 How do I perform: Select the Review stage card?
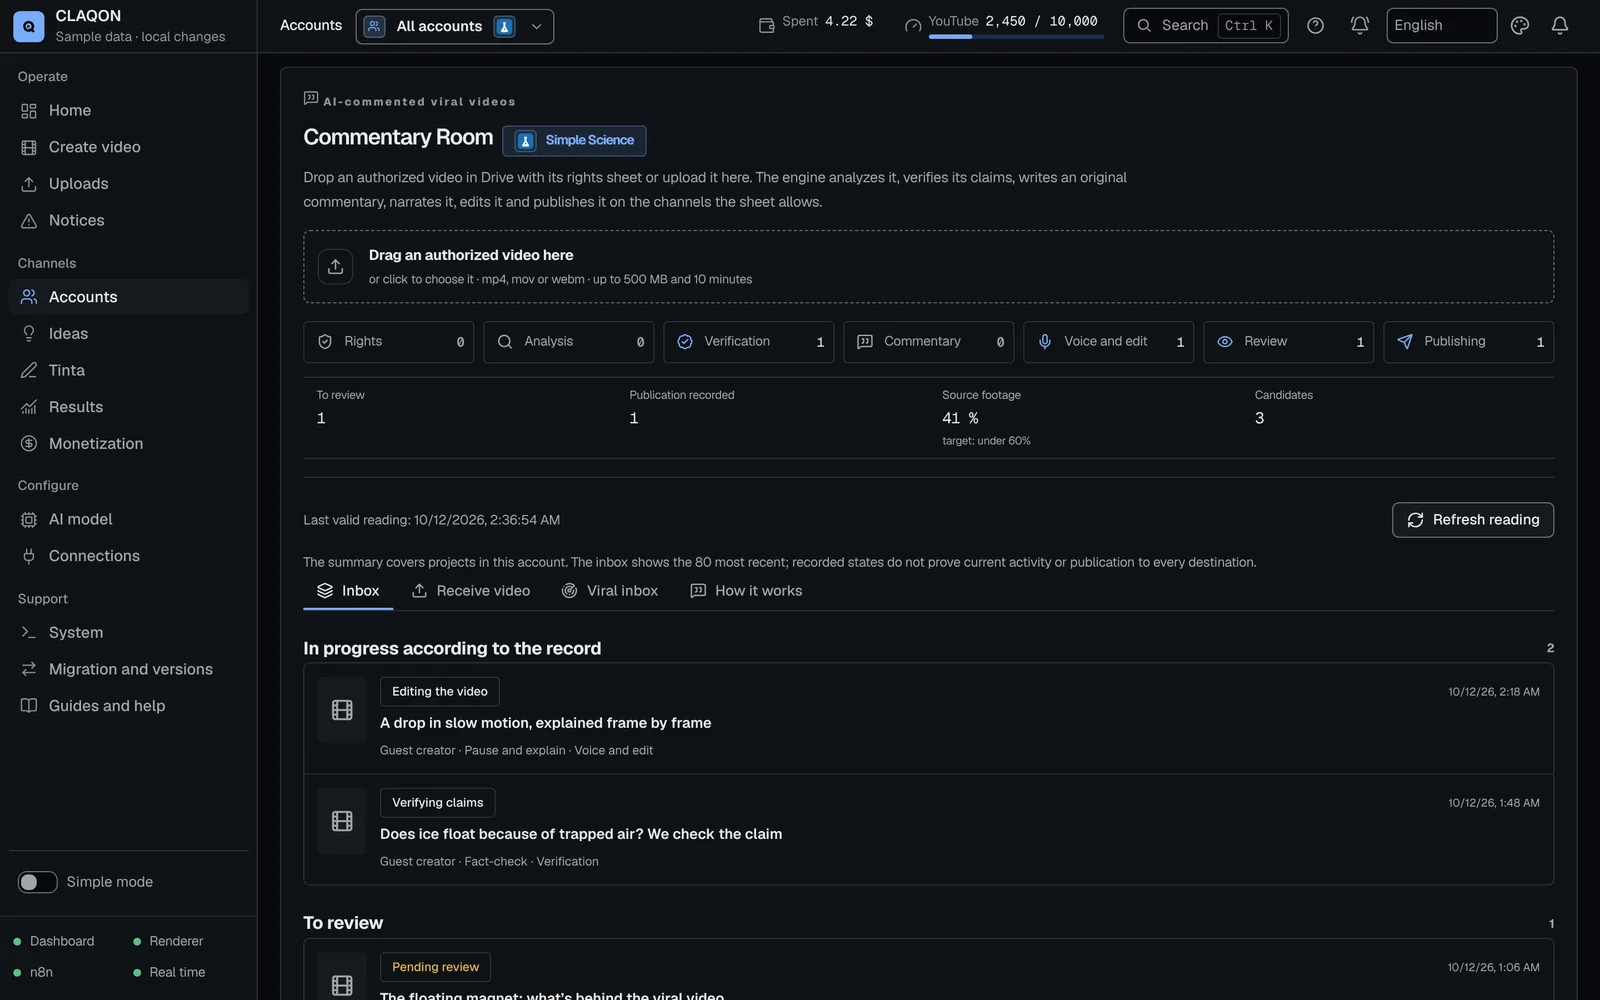[1289, 342]
